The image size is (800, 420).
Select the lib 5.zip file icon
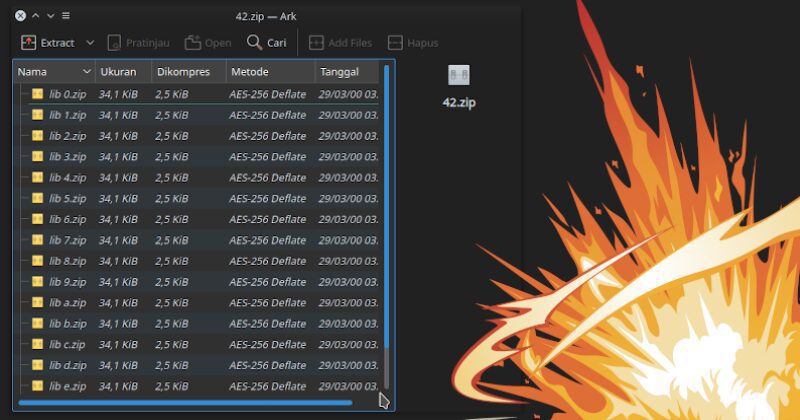[x=37, y=198]
